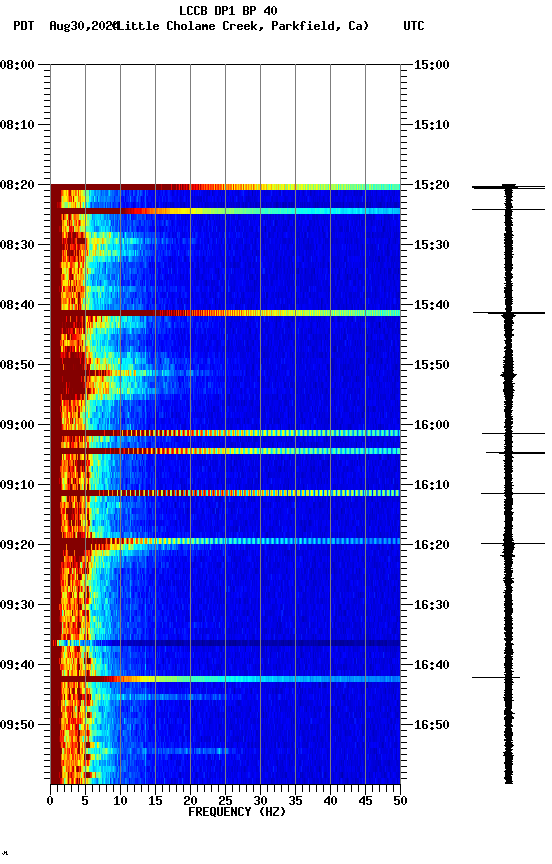
Task: Click the frequency axis label "30"
Action: [260, 801]
